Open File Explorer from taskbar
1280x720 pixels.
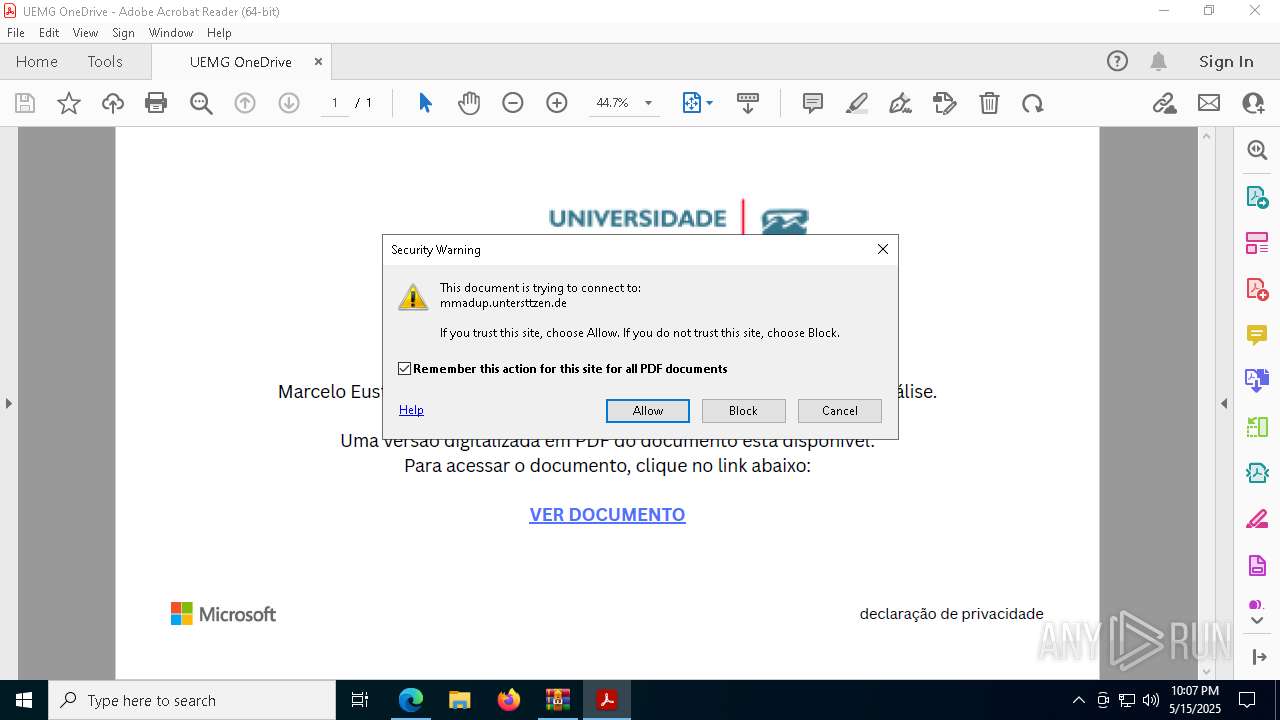[x=459, y=700]
